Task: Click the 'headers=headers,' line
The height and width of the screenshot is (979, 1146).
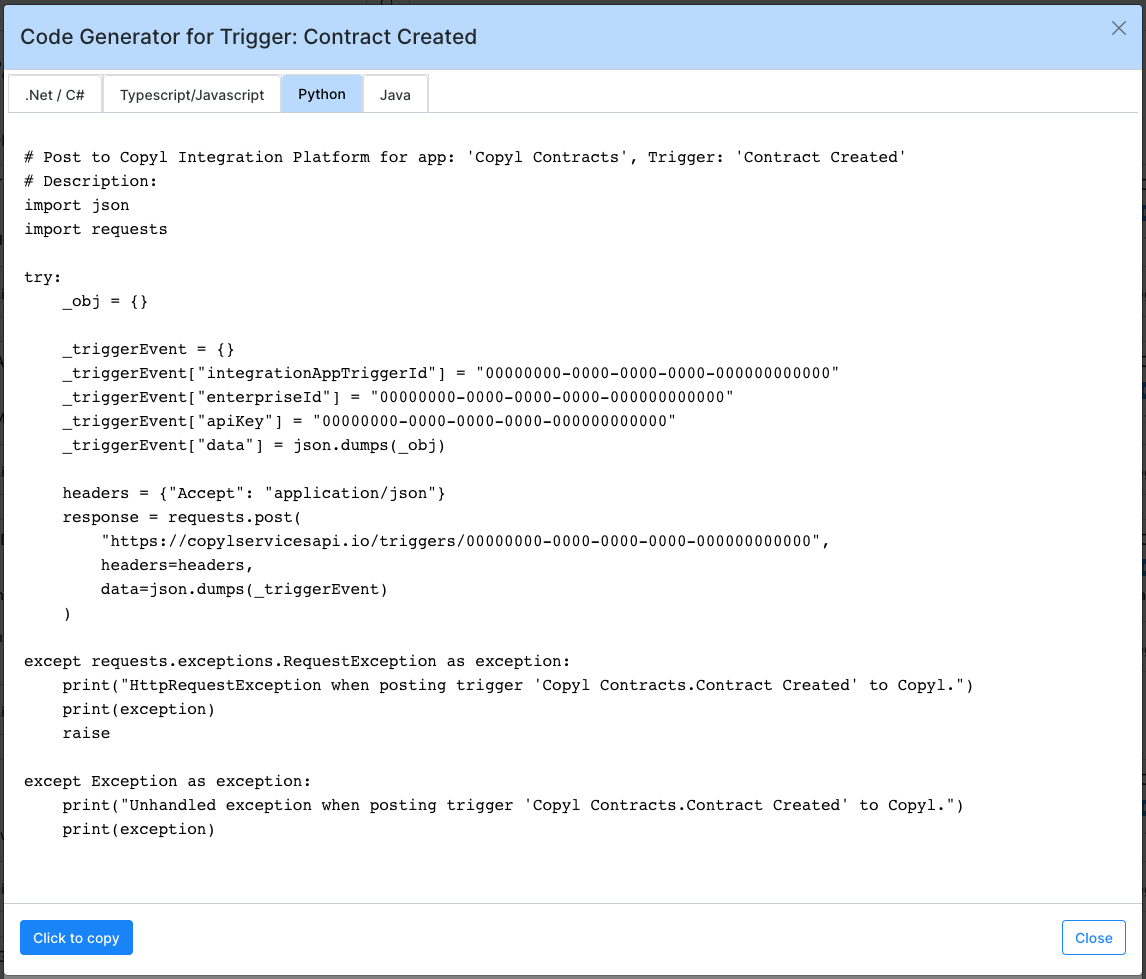Action: [x=177, y=565]
